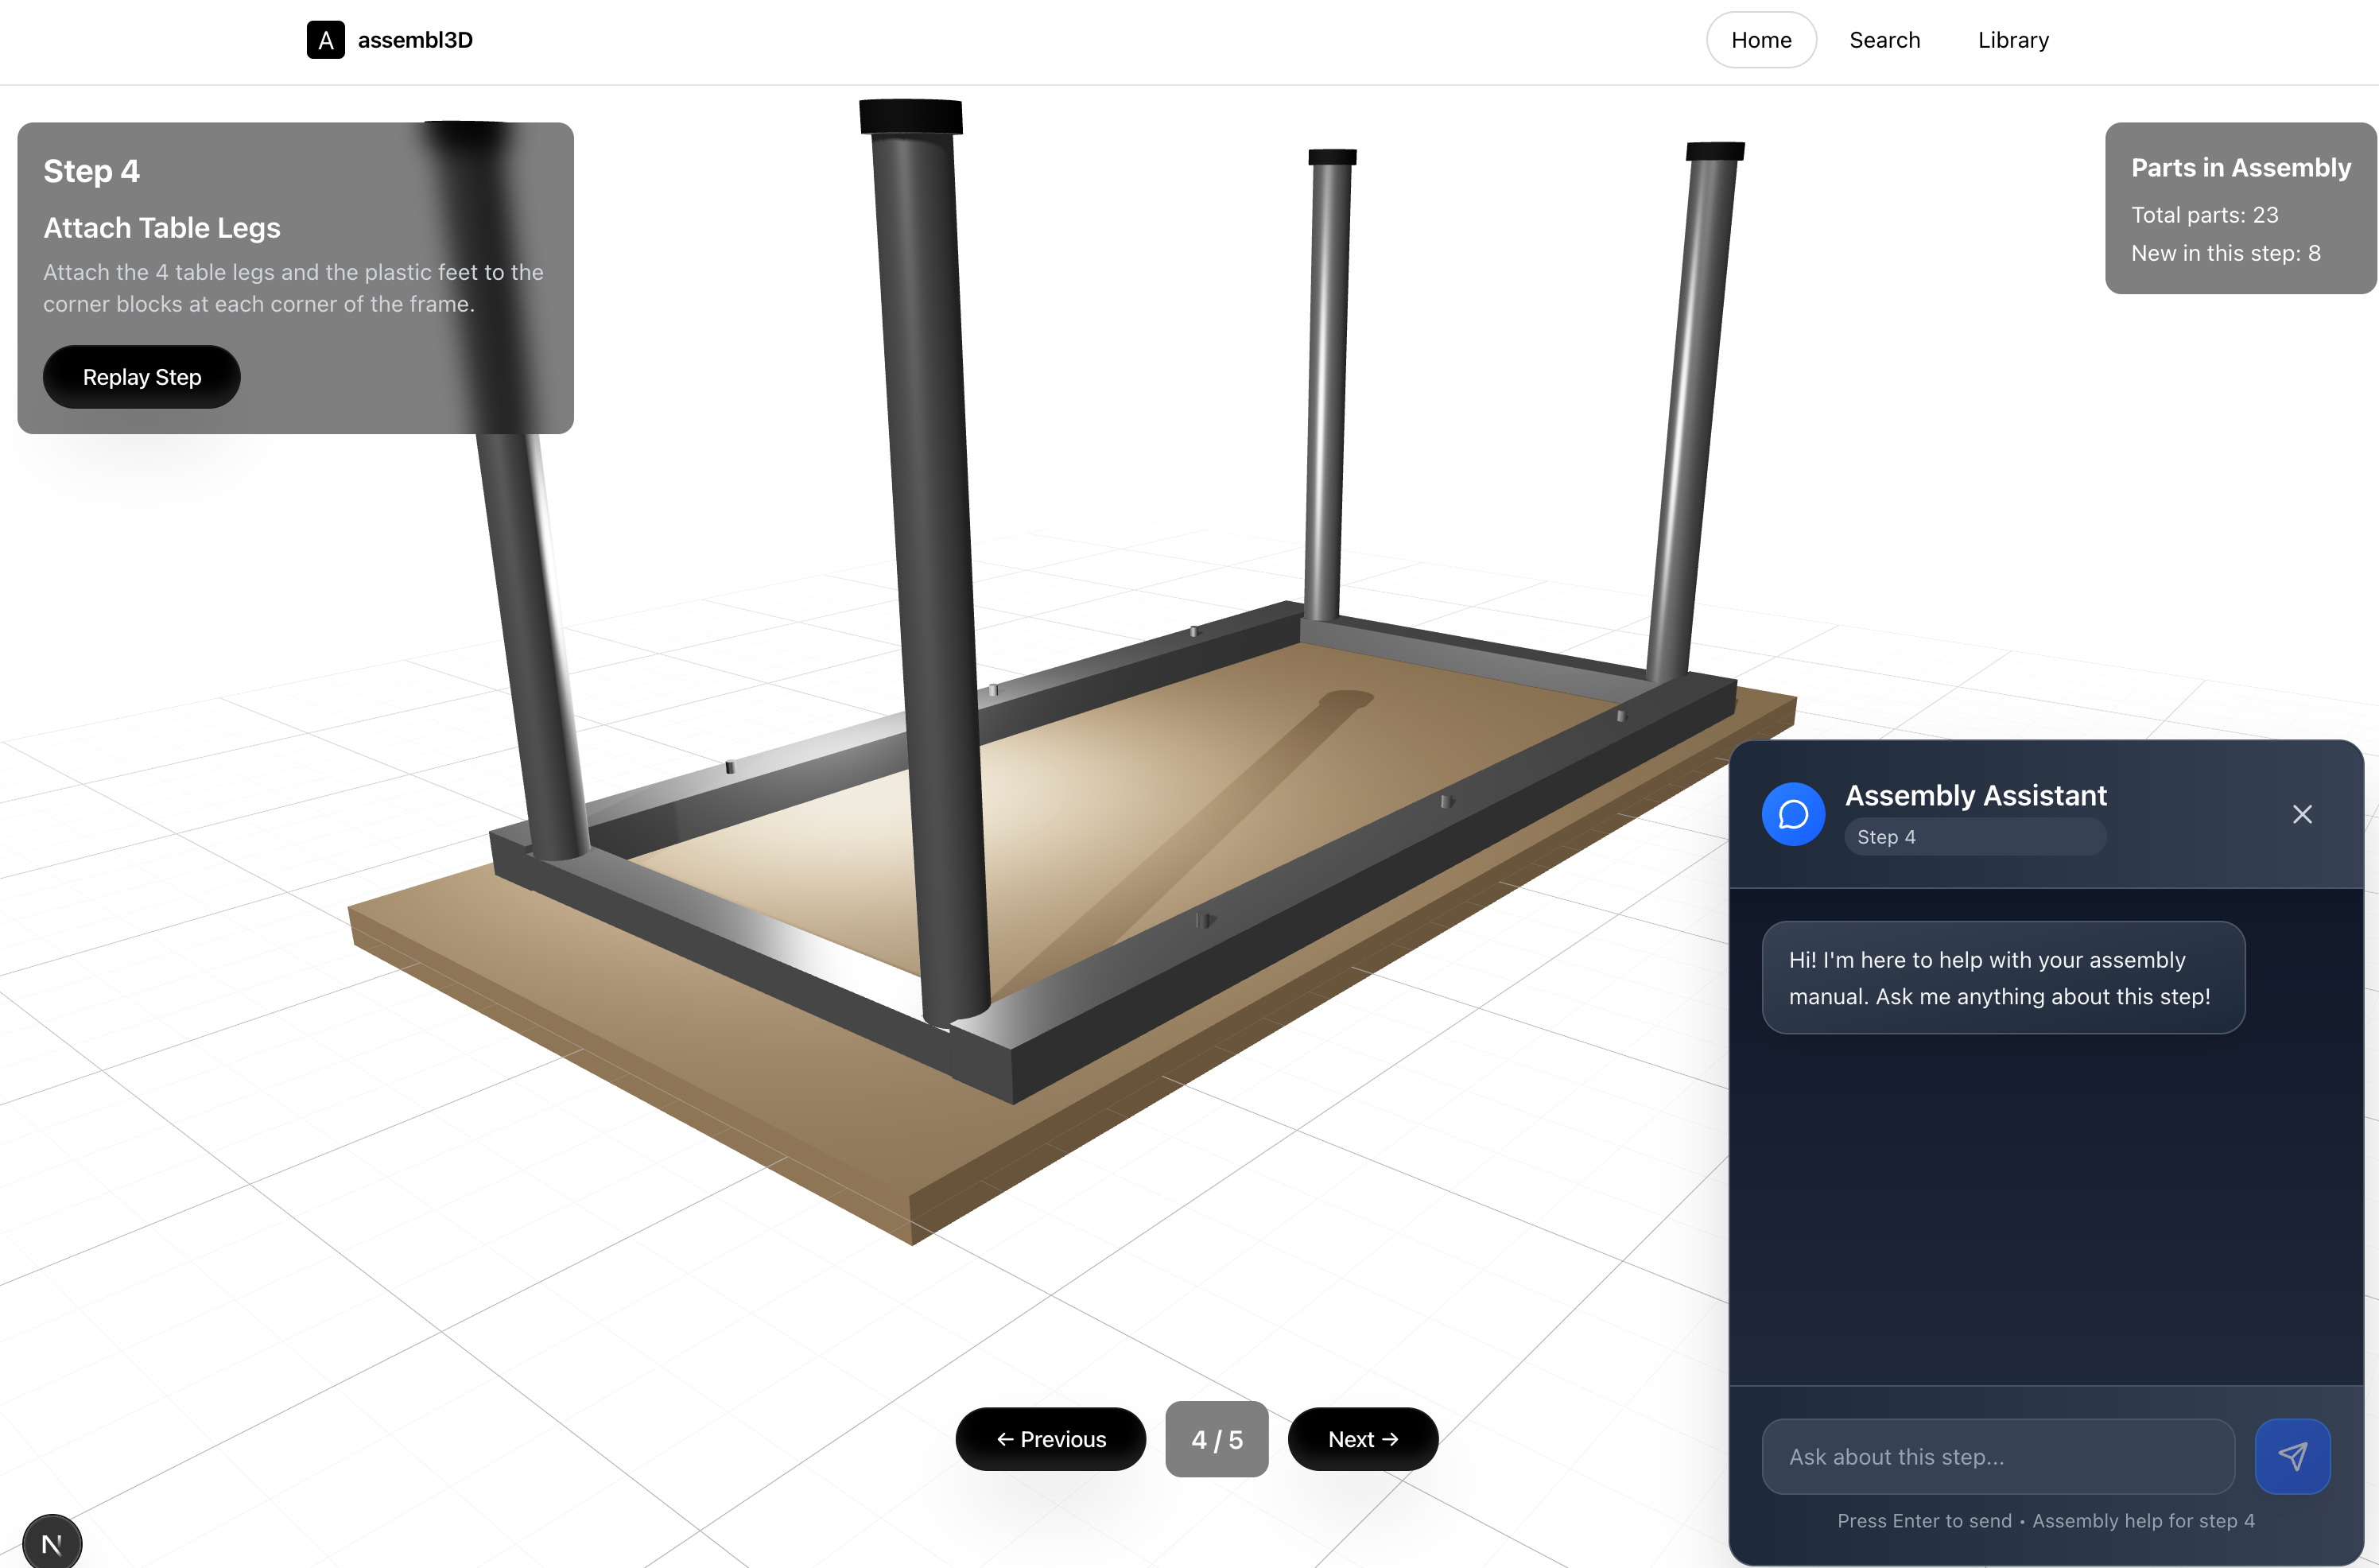Click the assembl3D logo icon

(325, 40)
